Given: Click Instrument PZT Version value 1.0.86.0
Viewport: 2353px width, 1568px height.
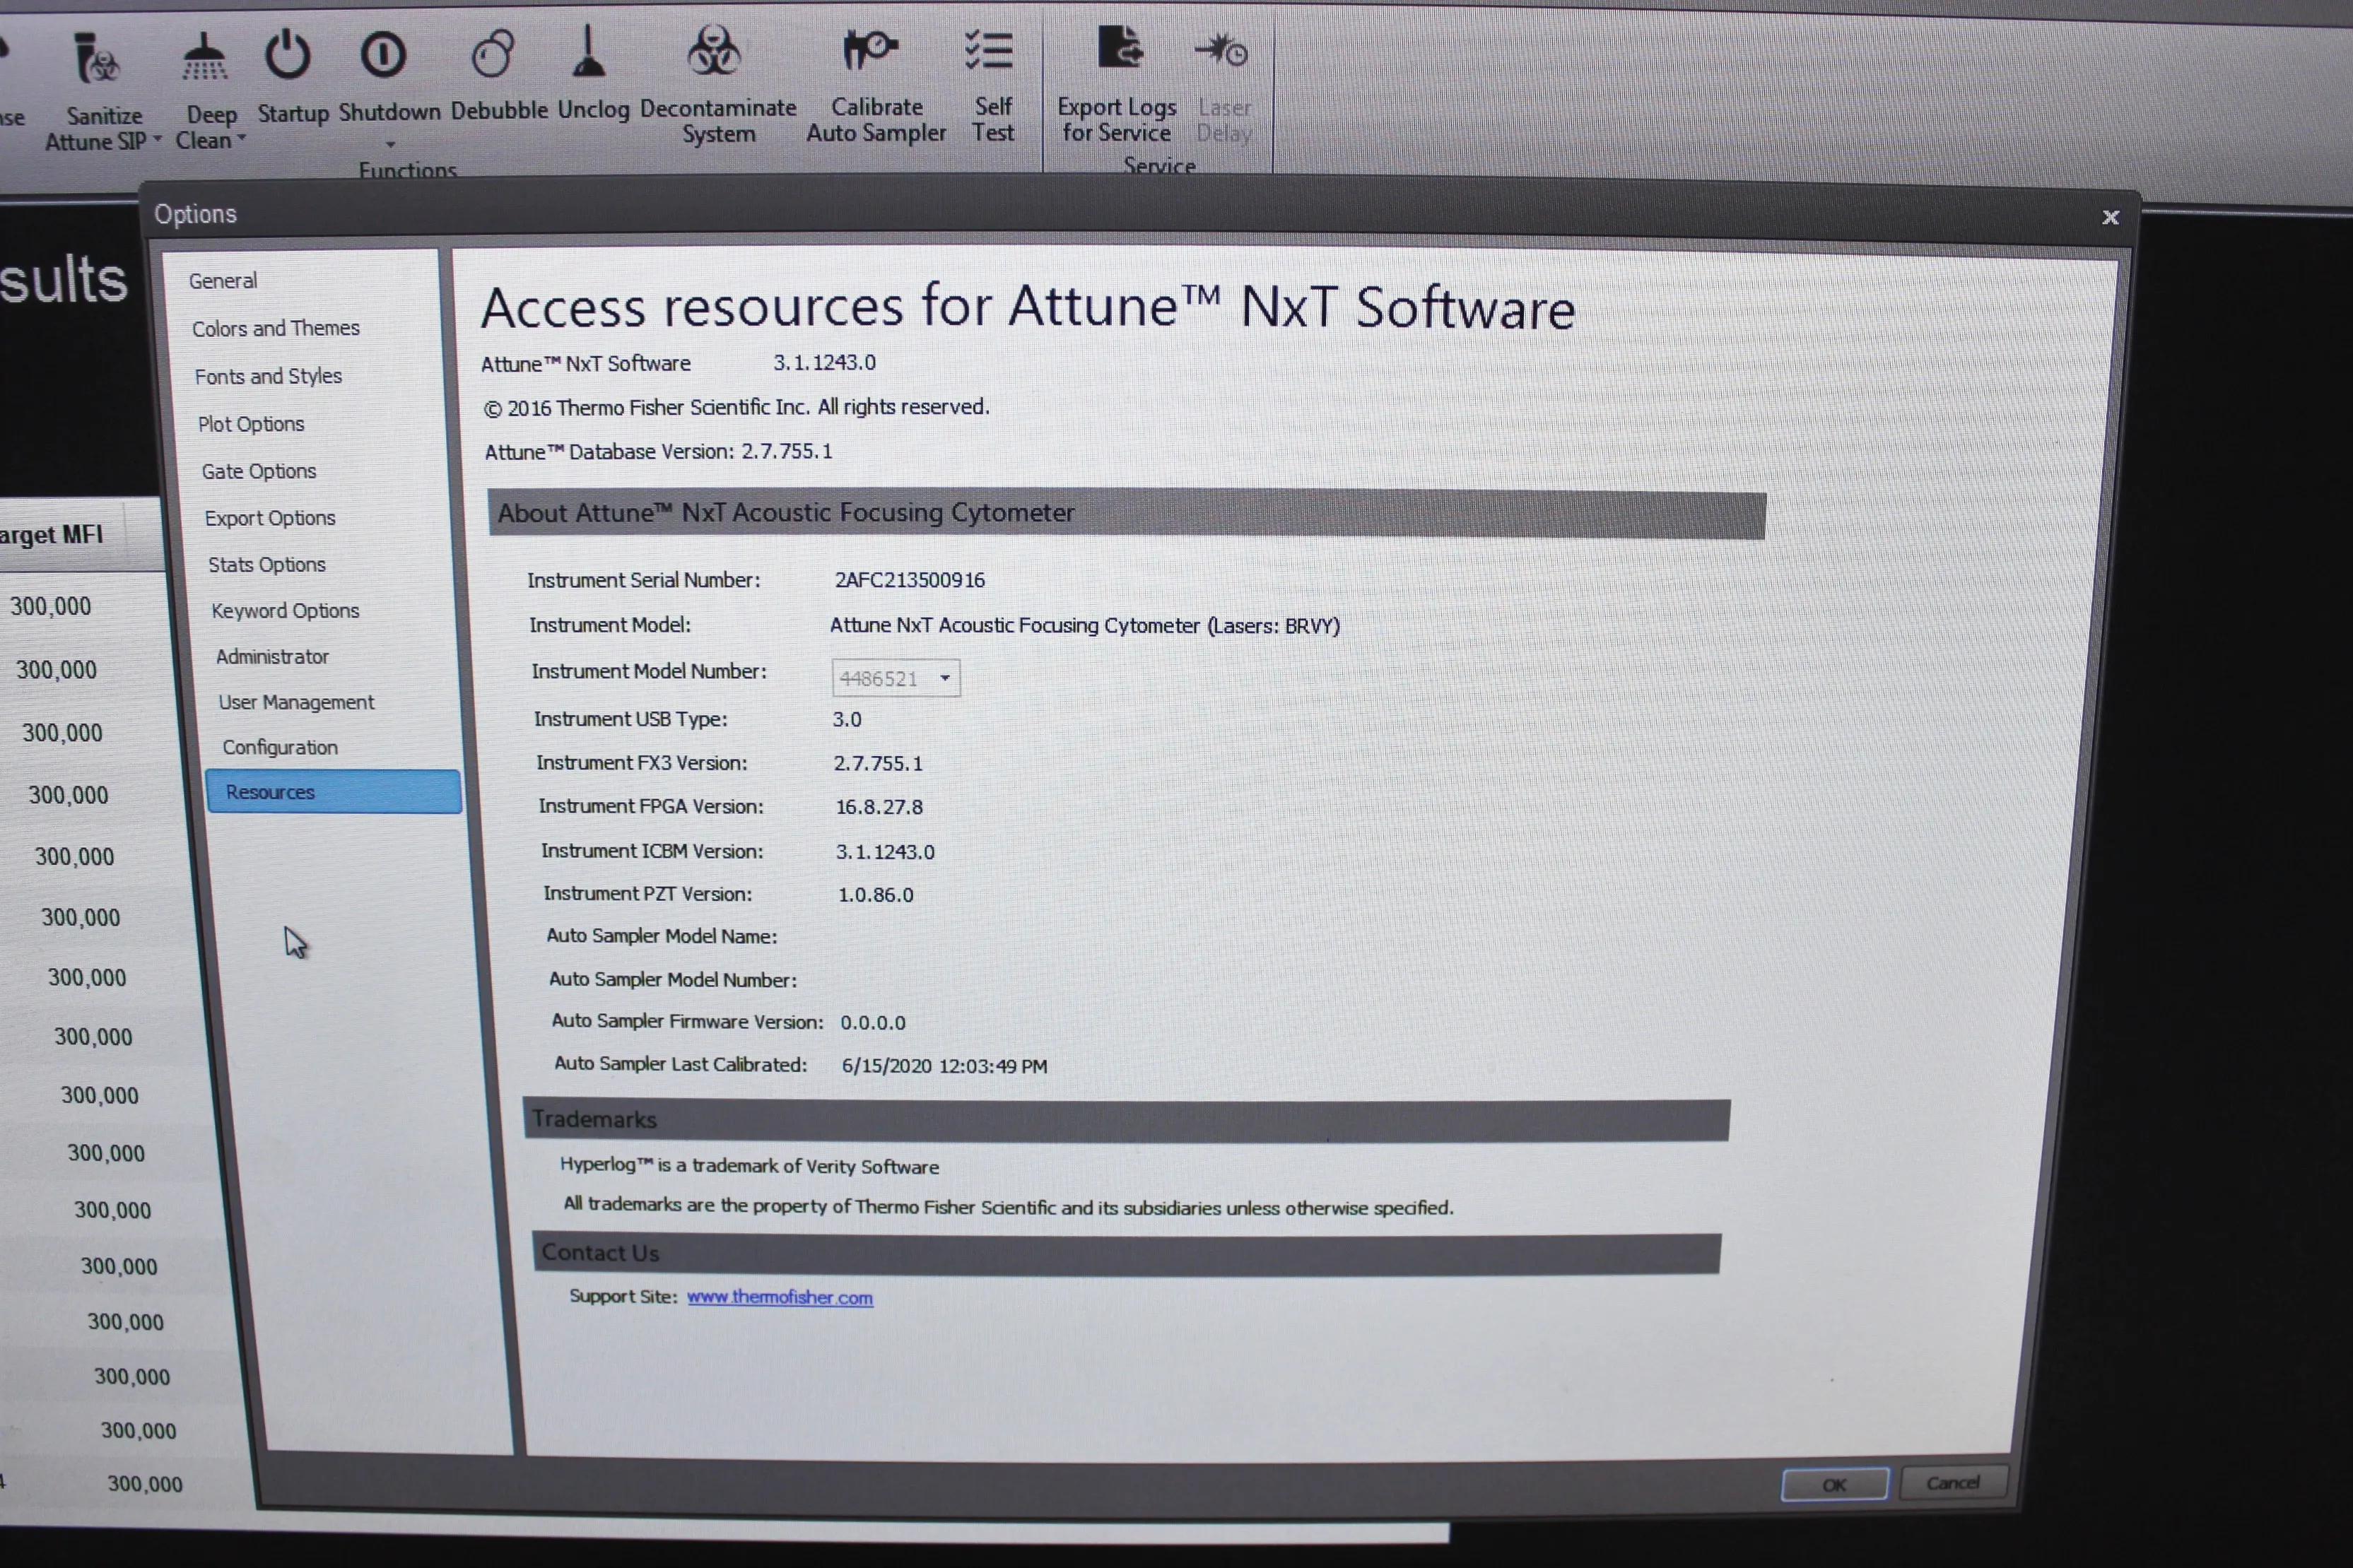Looking at the screenshot, I should pos(876,895).
